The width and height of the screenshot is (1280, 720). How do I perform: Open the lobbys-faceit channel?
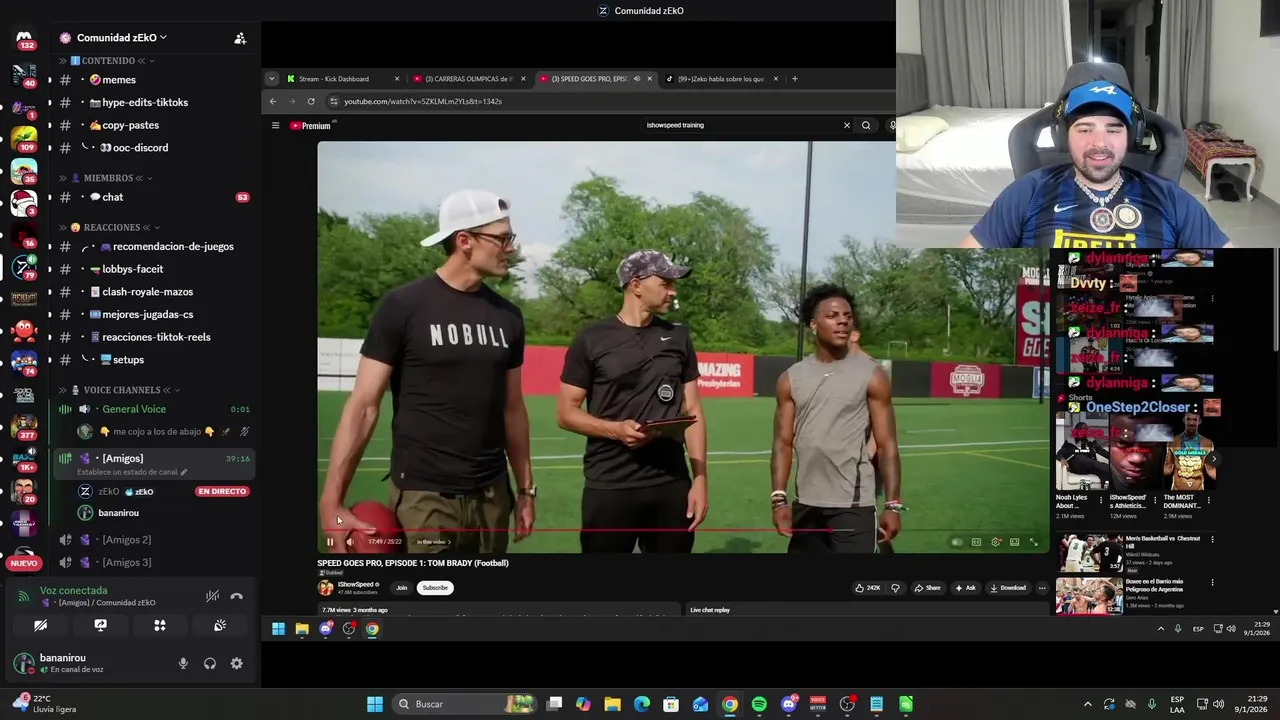tap(155, 269)
